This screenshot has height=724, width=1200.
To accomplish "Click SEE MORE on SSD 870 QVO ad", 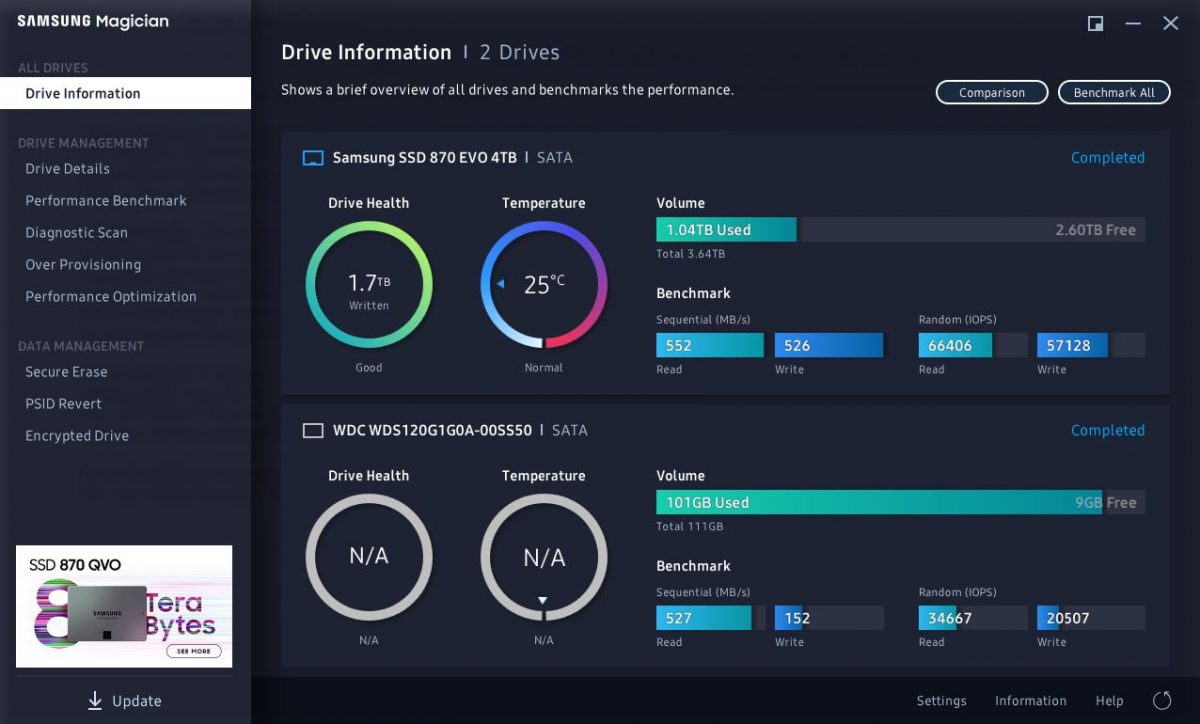I will (194, 651).
